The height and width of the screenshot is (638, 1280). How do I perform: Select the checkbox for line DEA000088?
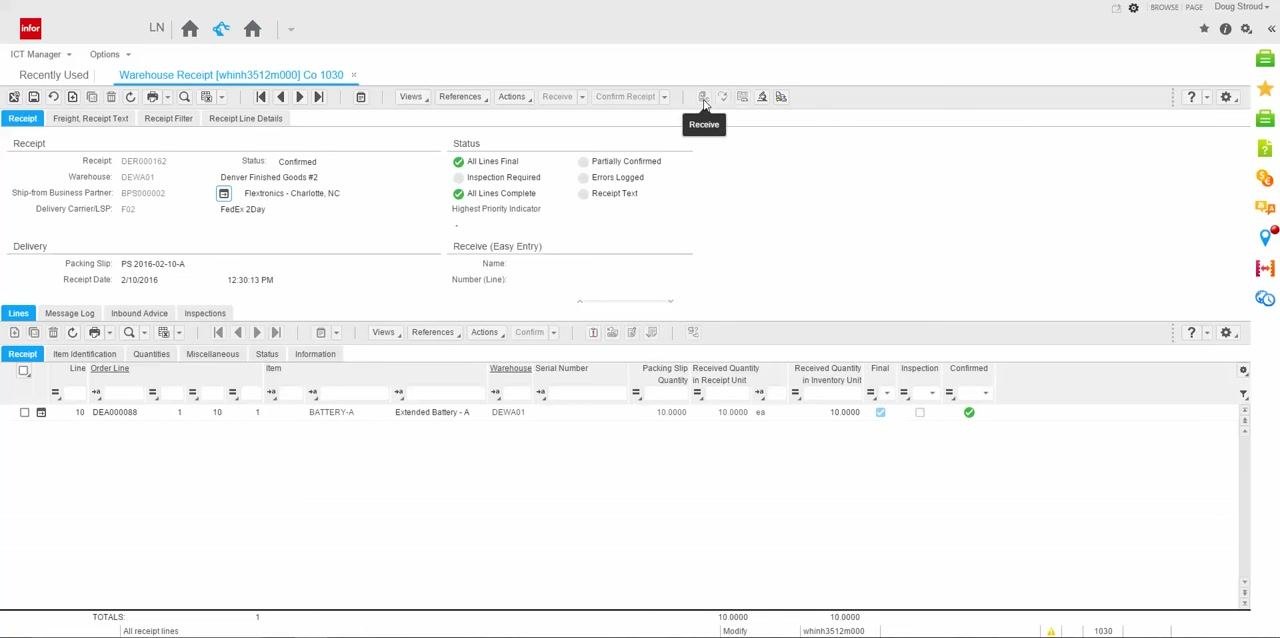tap(25, 412)
